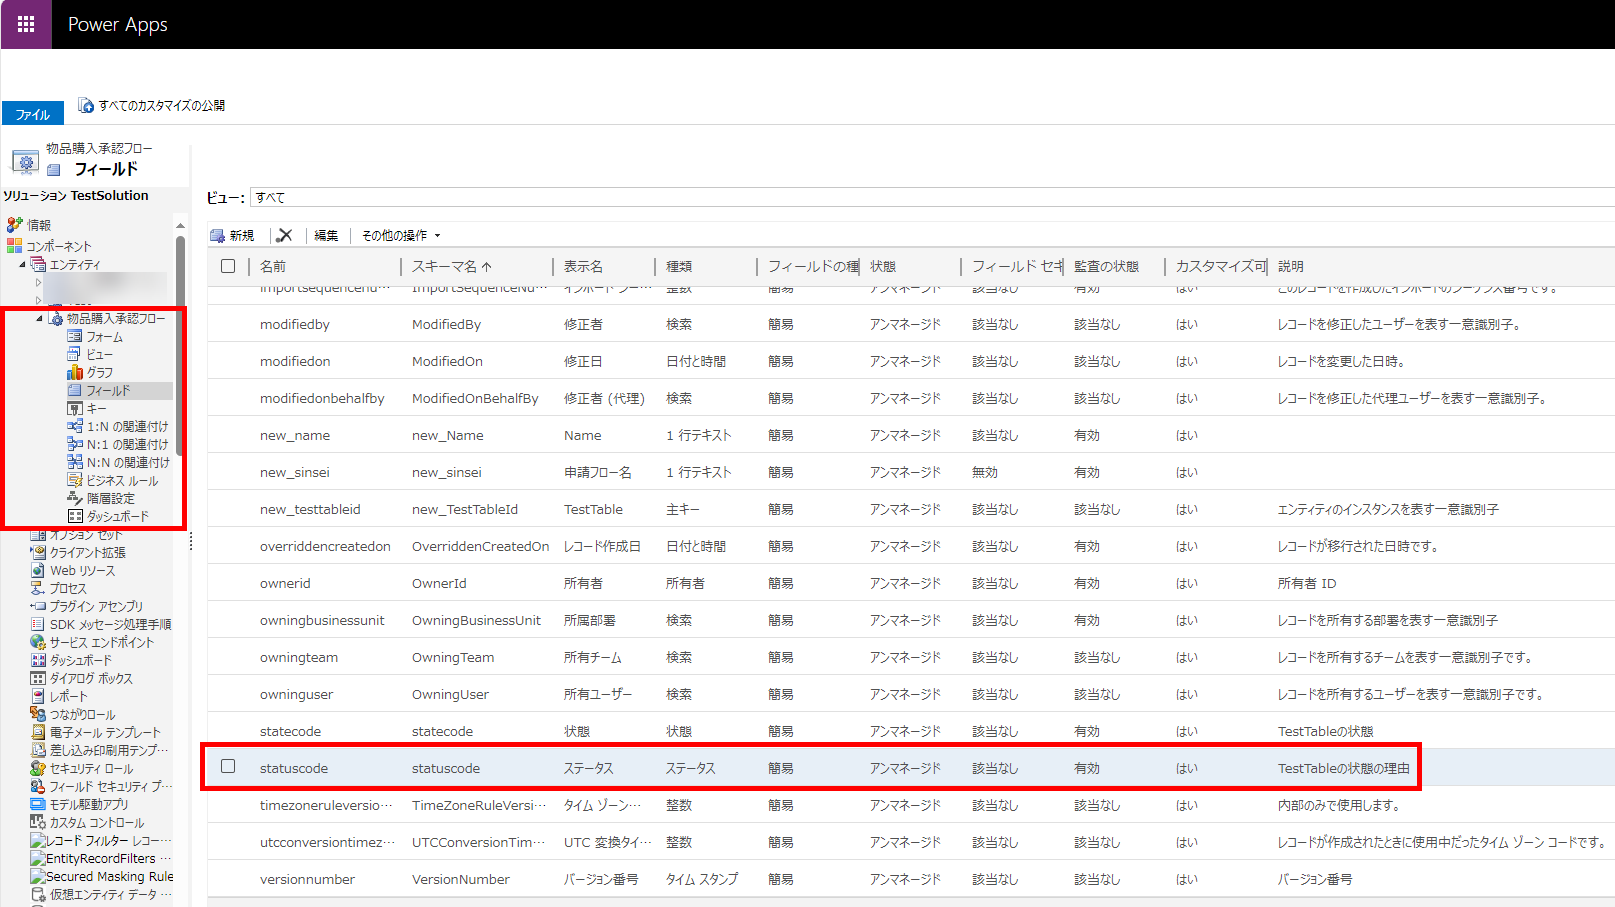Click the splitter handle beside the tree
The image size is (1615, 907).
point(190,541)
